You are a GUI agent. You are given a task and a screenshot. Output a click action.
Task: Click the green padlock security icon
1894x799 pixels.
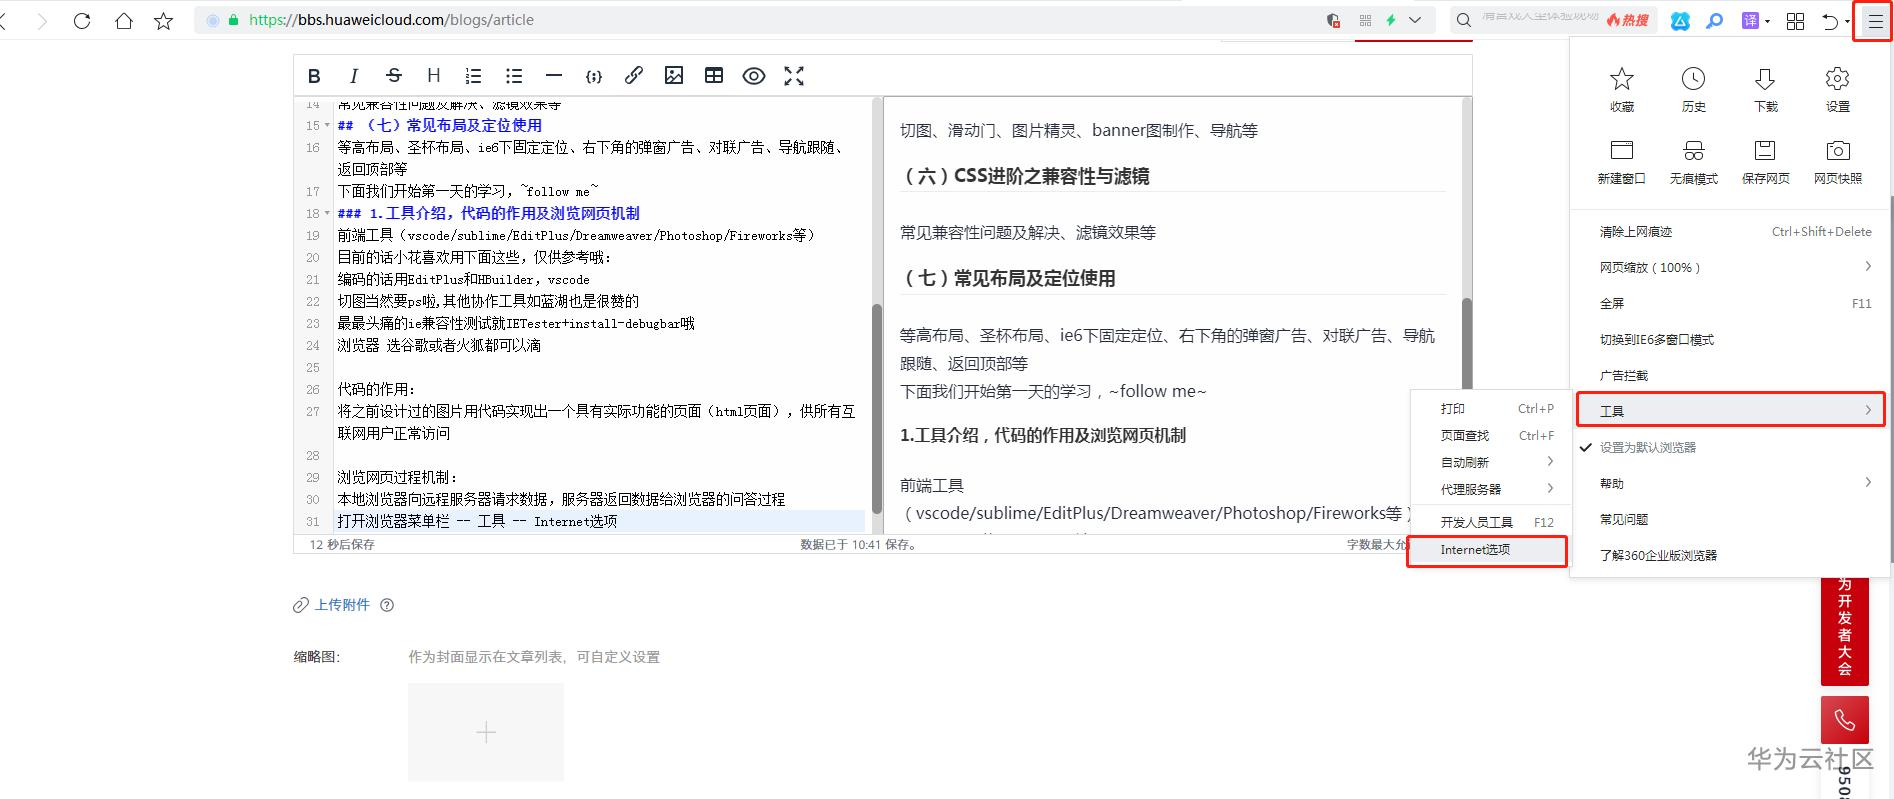pyautogui.click(x=234, y=20)
